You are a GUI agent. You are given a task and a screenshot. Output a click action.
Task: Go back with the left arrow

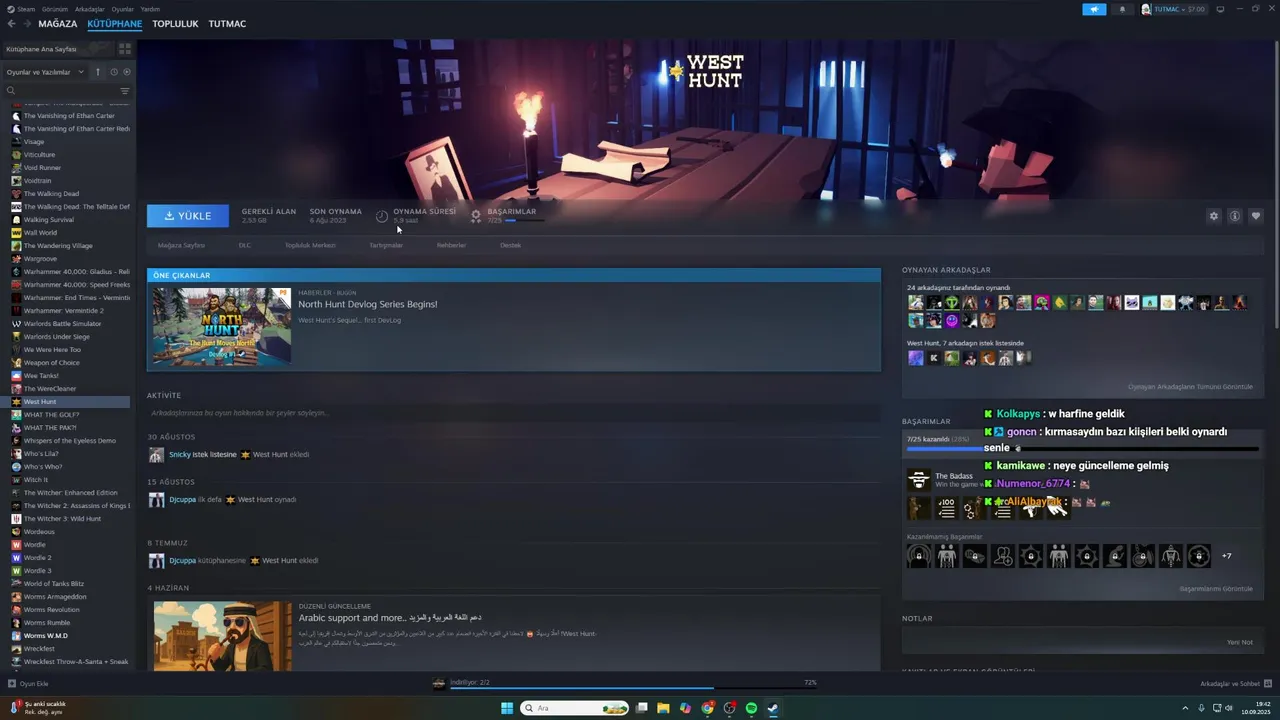pyautogui.click(x=12, y=24)
